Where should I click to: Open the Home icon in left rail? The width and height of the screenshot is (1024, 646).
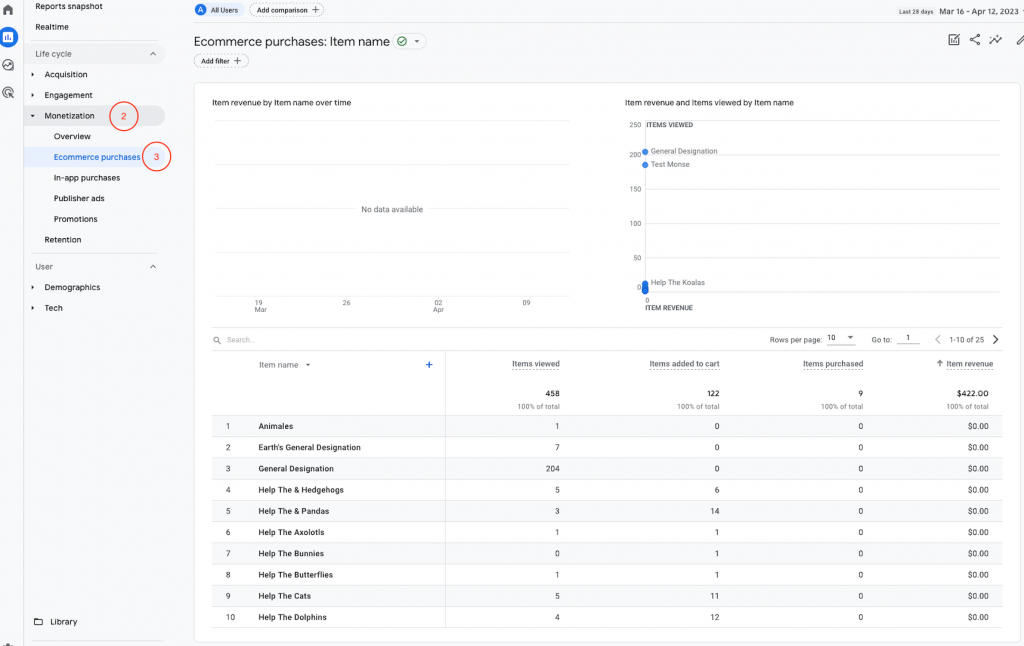click(8, 10)
